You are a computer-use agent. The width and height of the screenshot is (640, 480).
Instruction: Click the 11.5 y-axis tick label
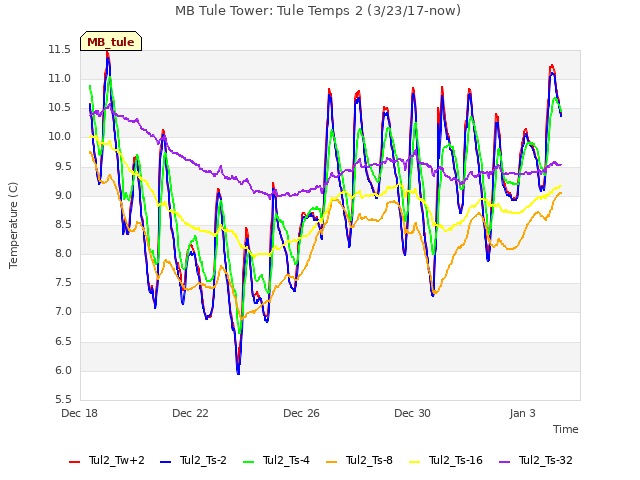60,50
